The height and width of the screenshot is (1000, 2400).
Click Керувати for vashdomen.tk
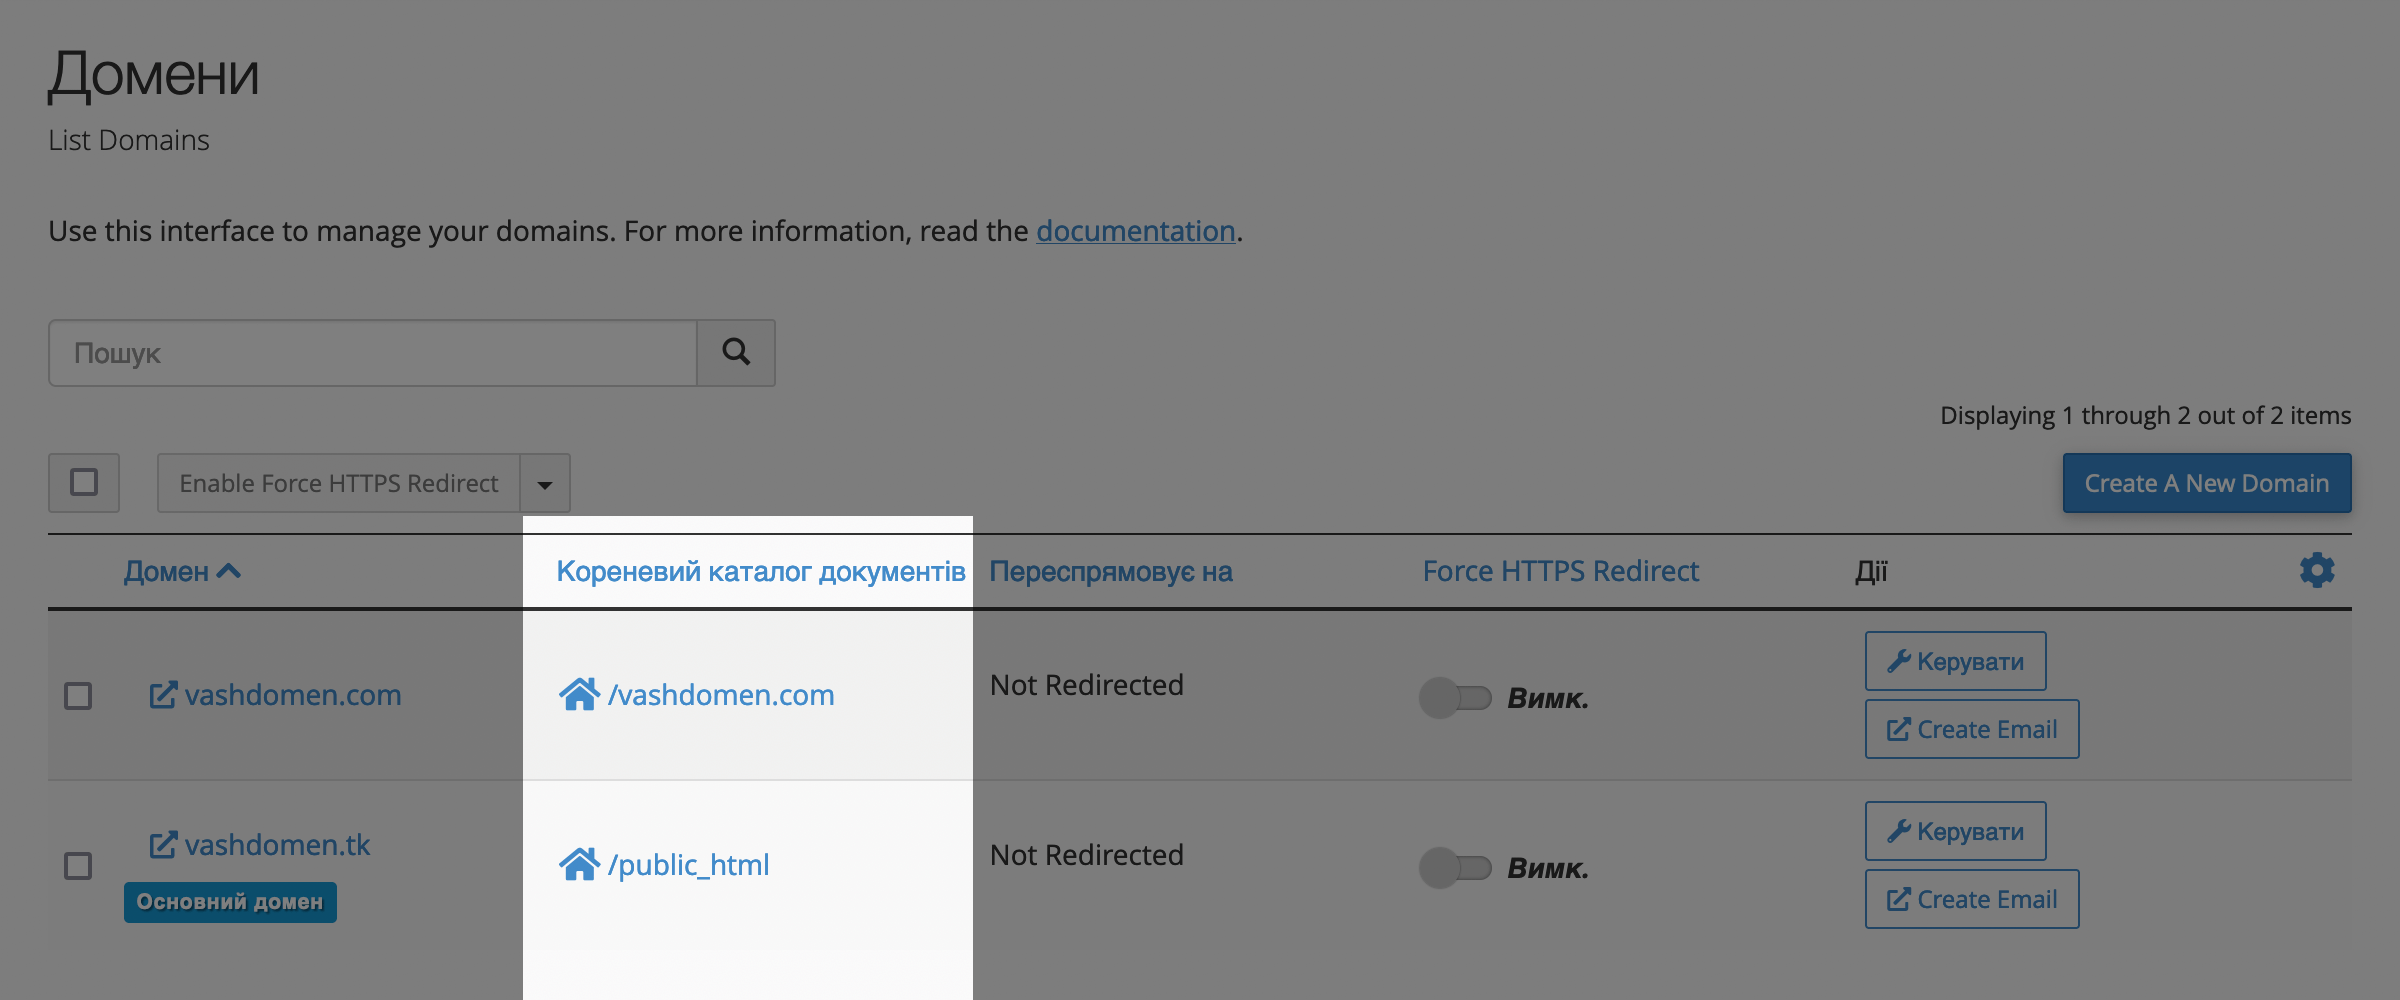pyautogui.click(x=1956, y=831)
